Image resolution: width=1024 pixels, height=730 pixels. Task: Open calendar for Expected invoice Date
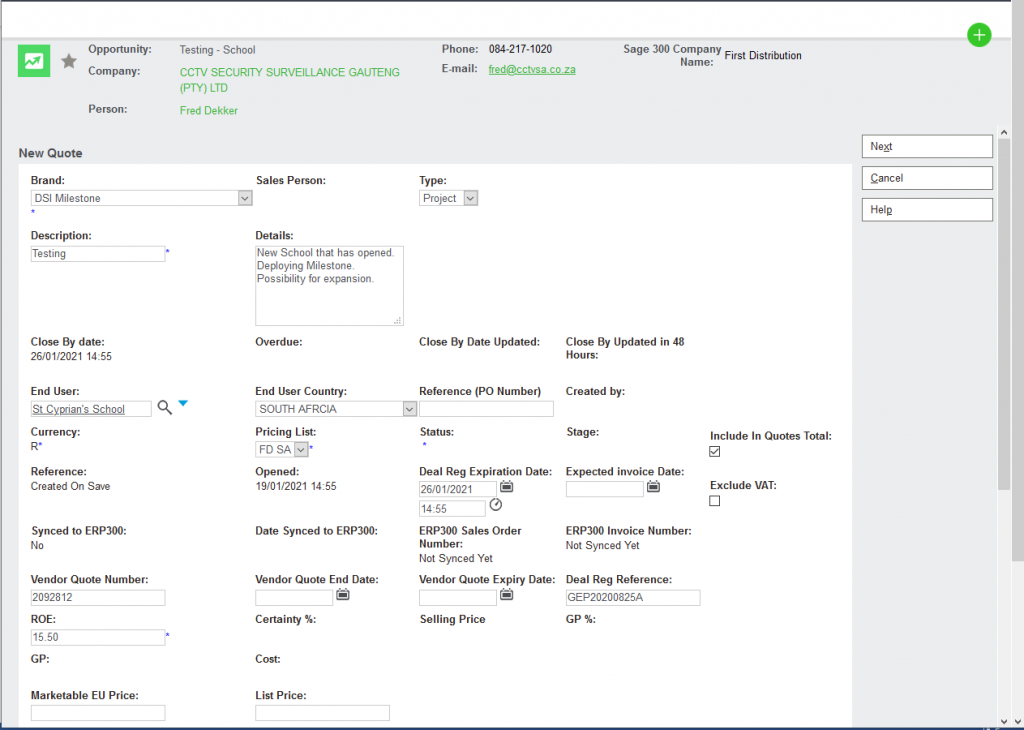click(653, 487)
